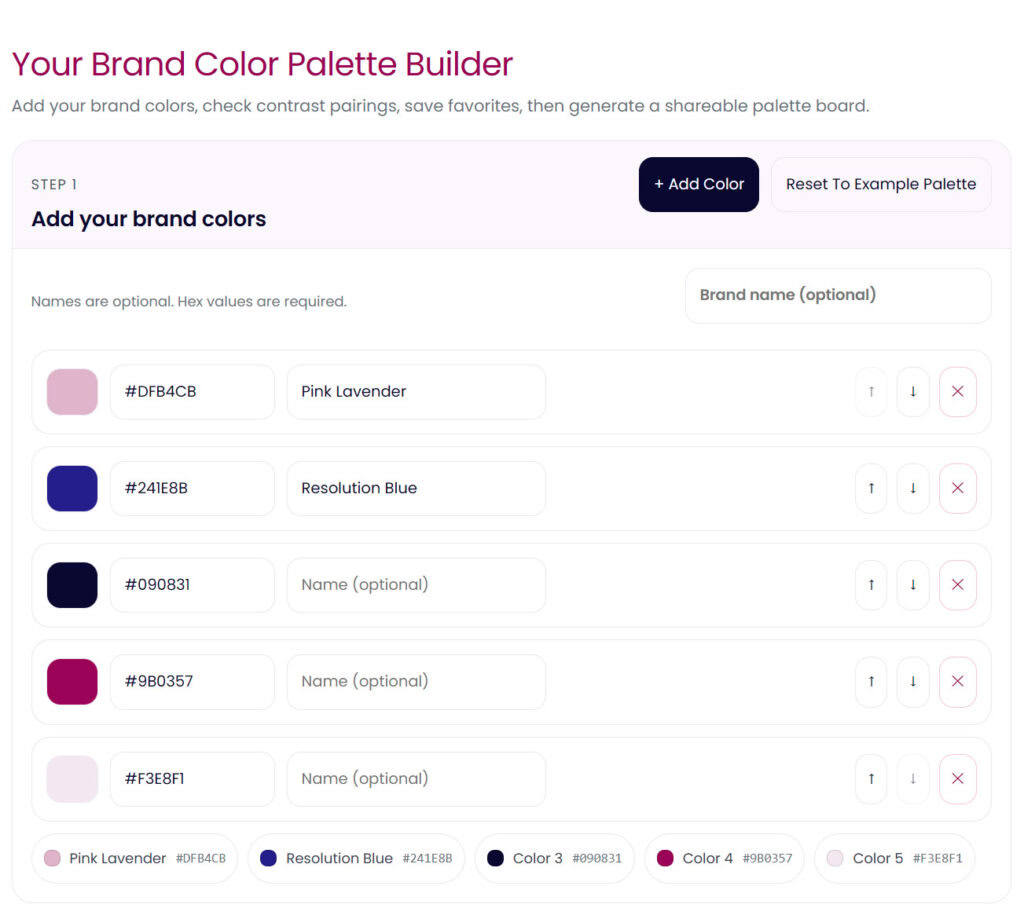The width and height of the screenshot is (1024, 919).
Task: Delete the #F3E8F1 color entry
Action: (957, 779)
